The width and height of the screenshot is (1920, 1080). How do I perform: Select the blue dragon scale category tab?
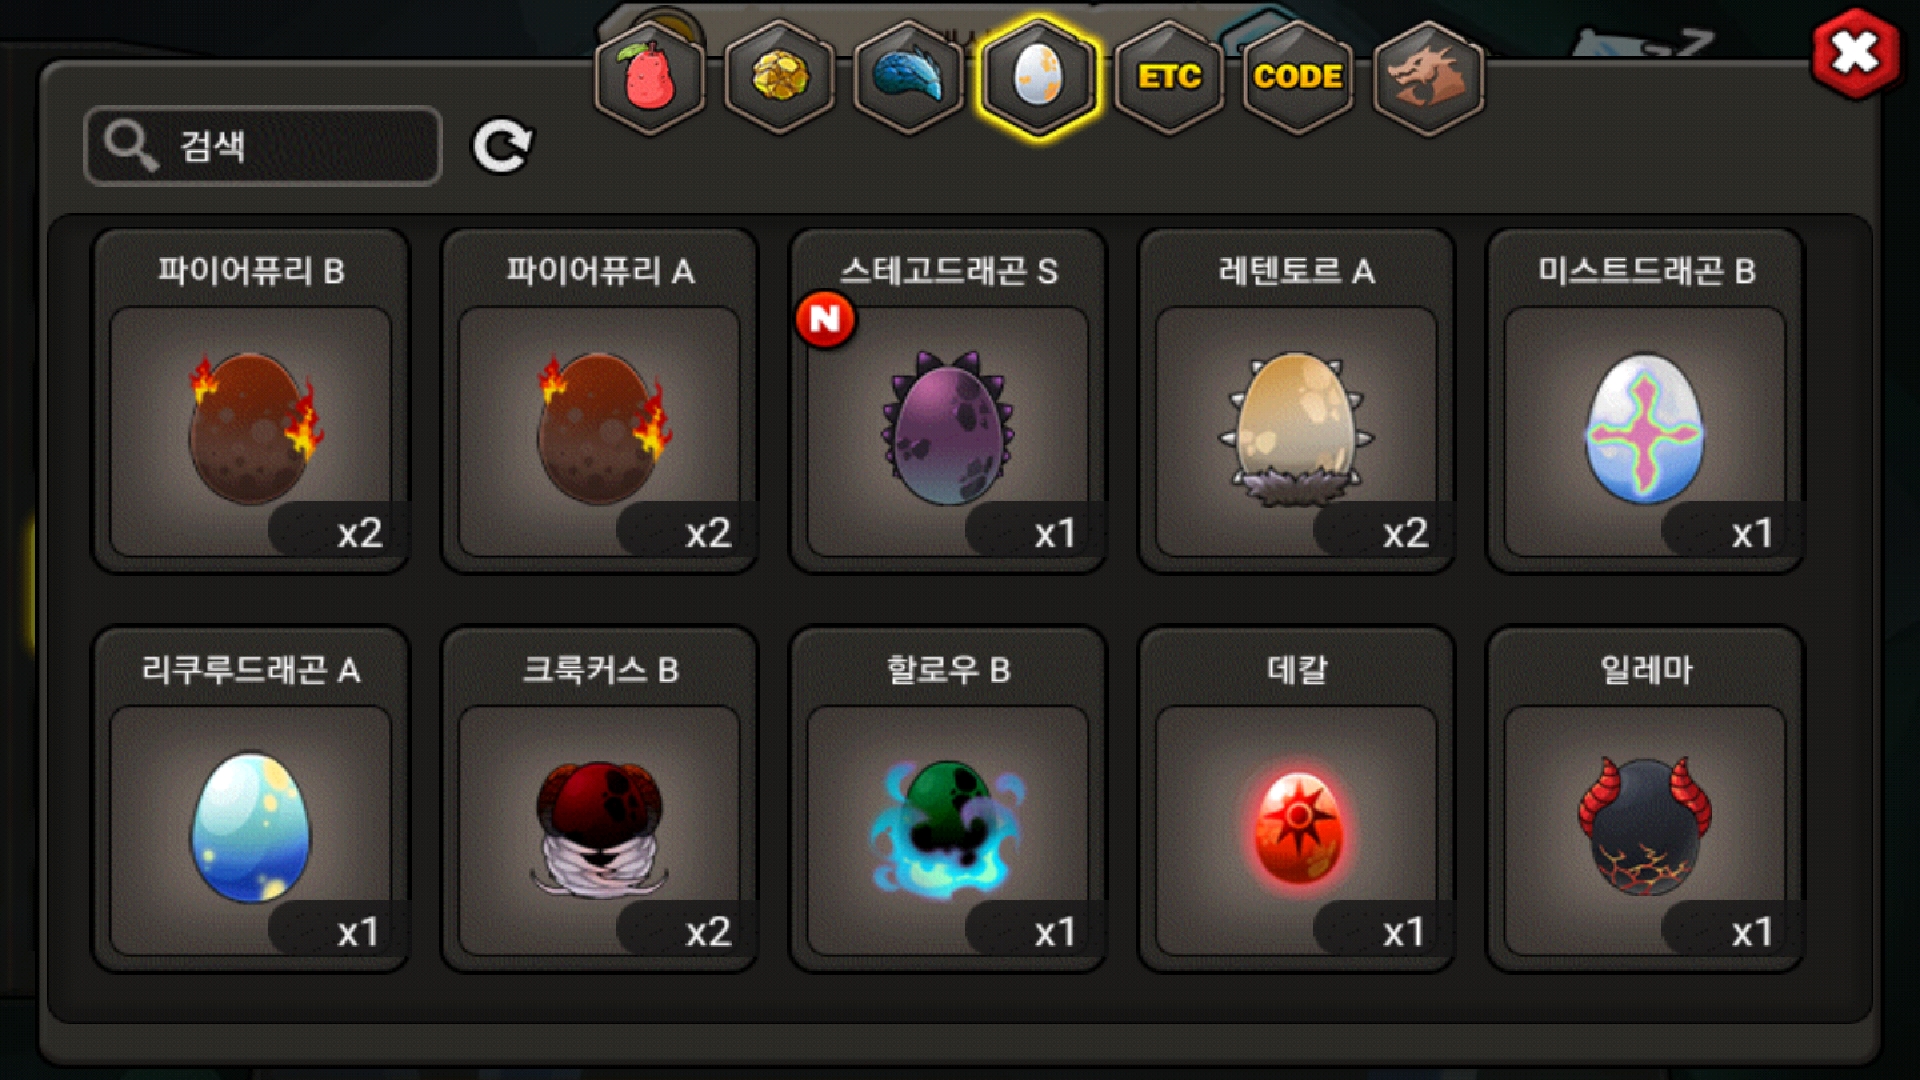(x=908, y=78)
